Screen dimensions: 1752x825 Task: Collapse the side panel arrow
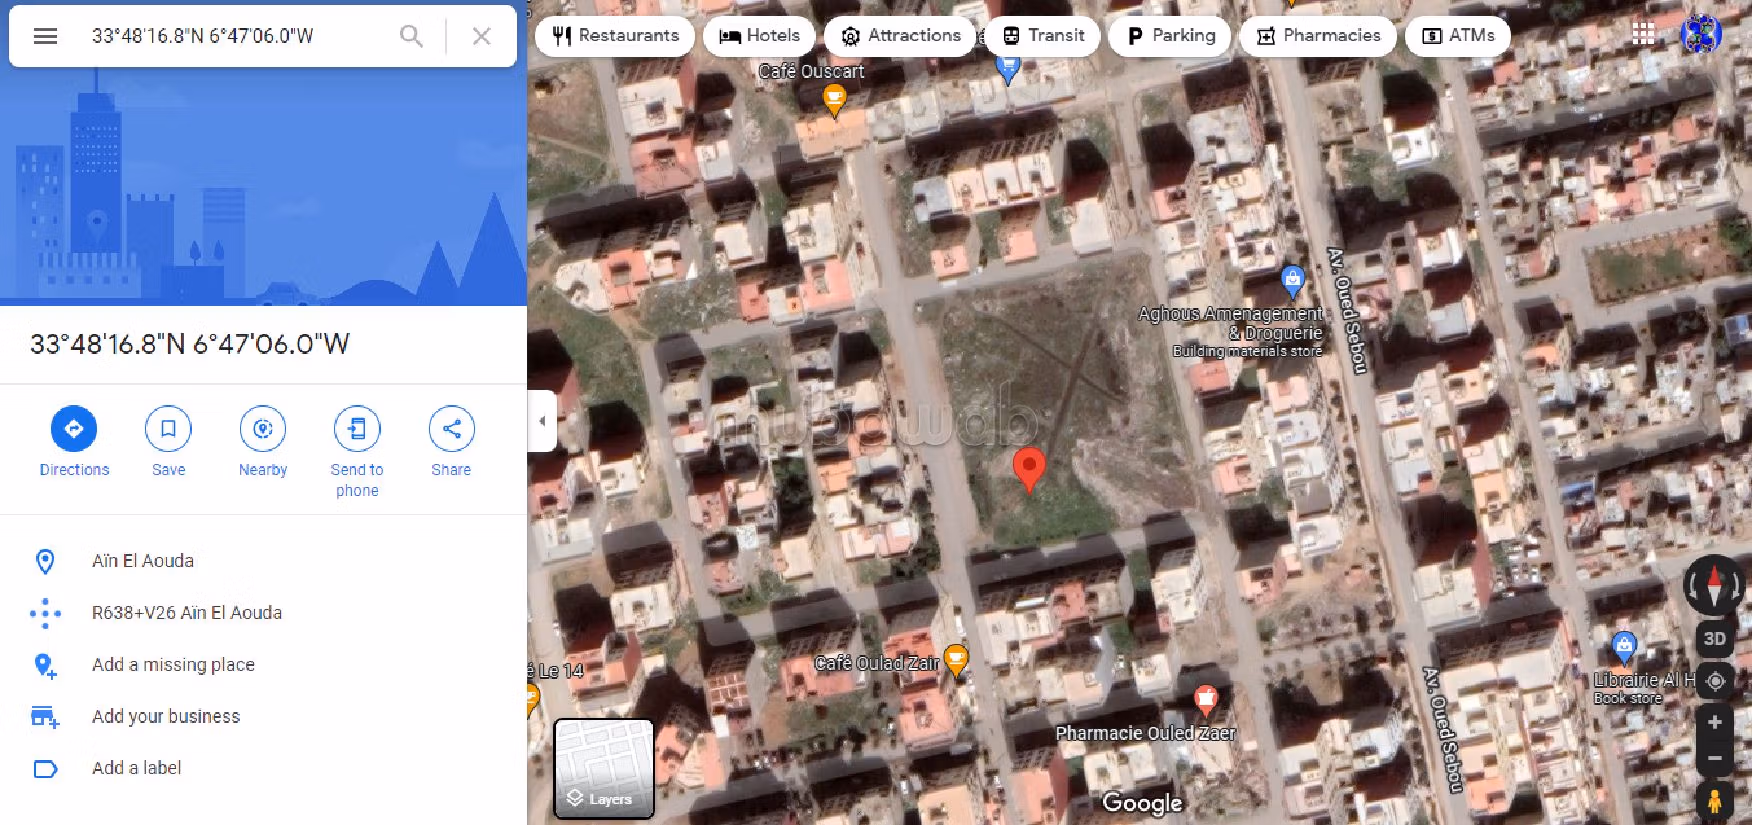pyautogui.click(x=542, y=421)
